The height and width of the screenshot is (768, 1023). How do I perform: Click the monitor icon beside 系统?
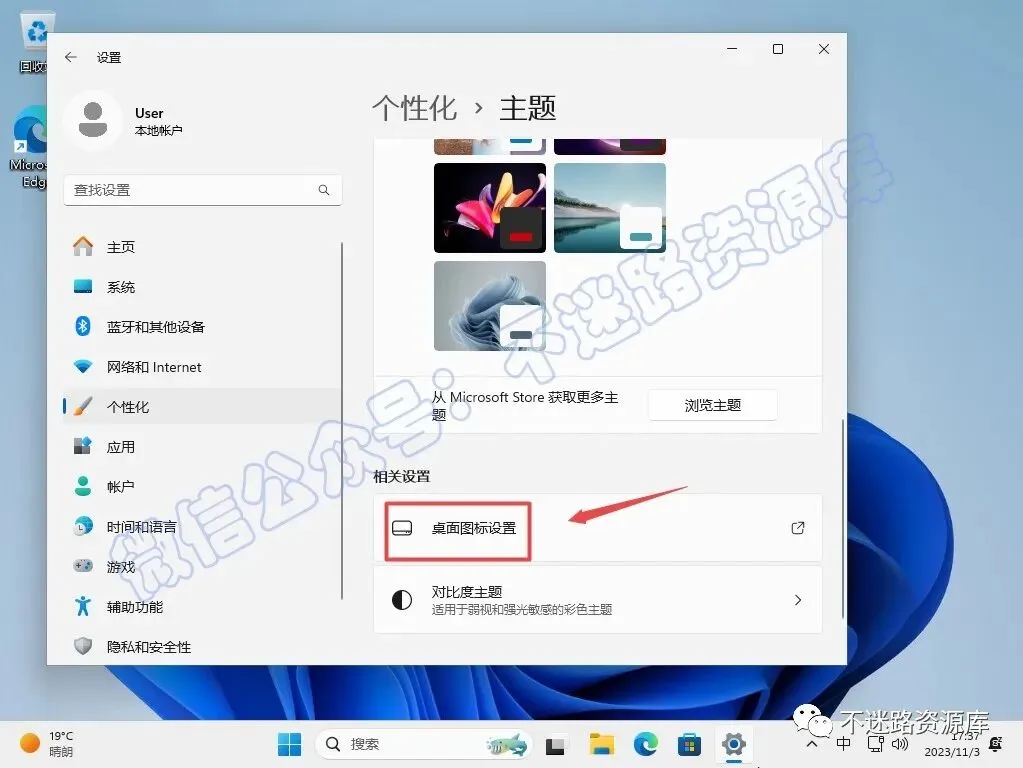(83, 286)
